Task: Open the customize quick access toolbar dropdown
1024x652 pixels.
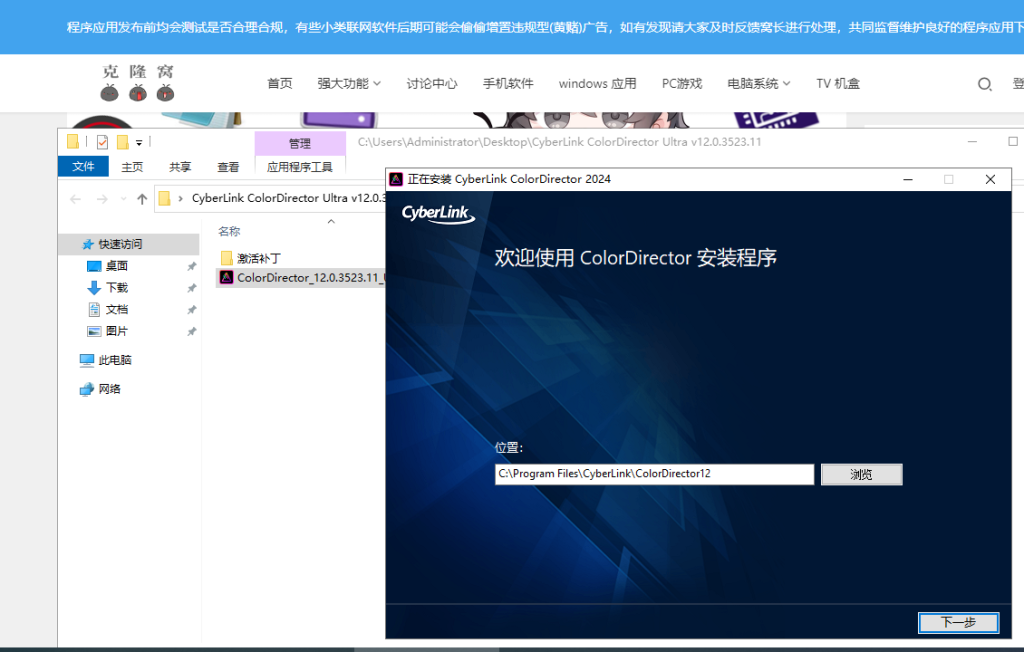Action: 139,142
